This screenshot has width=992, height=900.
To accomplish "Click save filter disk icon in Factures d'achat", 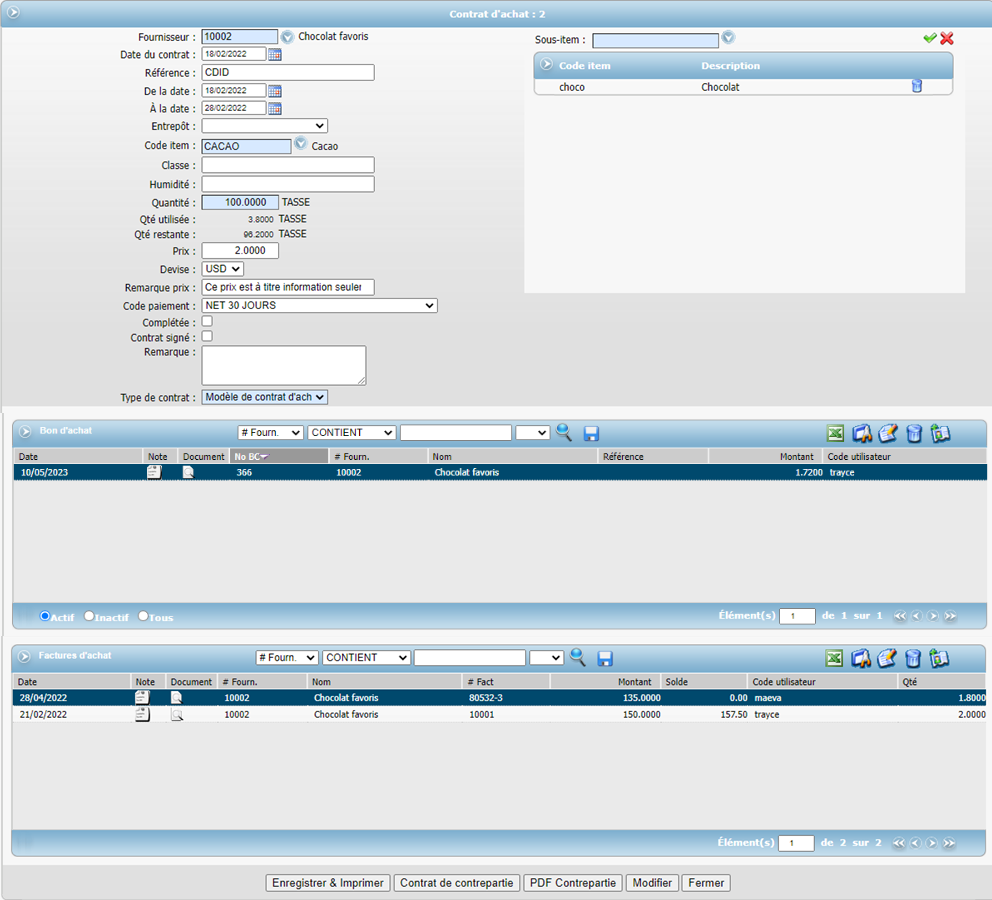I will (605, 658).
